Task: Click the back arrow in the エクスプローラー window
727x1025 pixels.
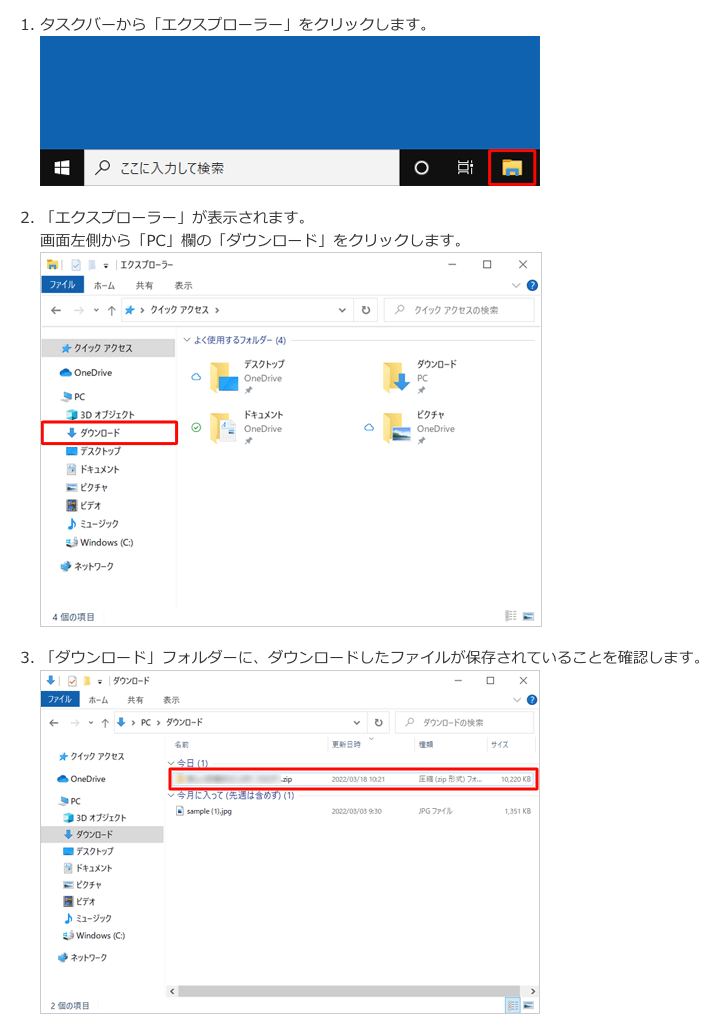Action: coord(56,311)
